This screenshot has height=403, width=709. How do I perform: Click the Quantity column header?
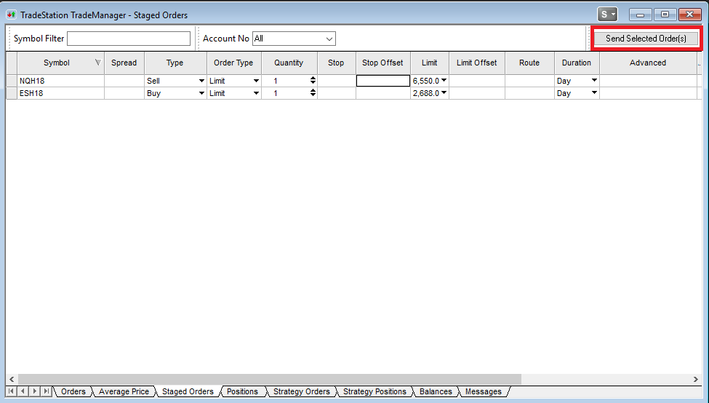pos(289,63)
